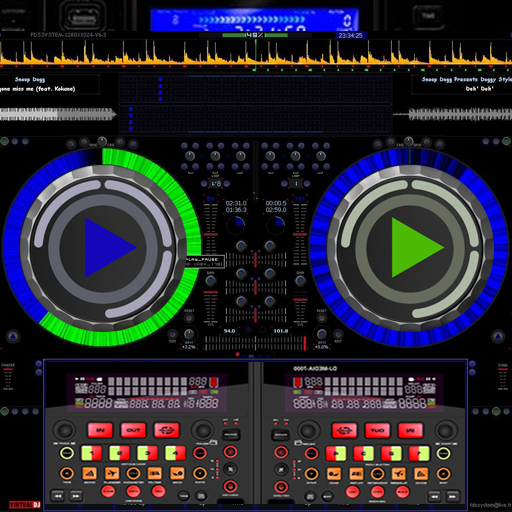Click the yellow-ringed button on the left controller

[x=67, y=453]
